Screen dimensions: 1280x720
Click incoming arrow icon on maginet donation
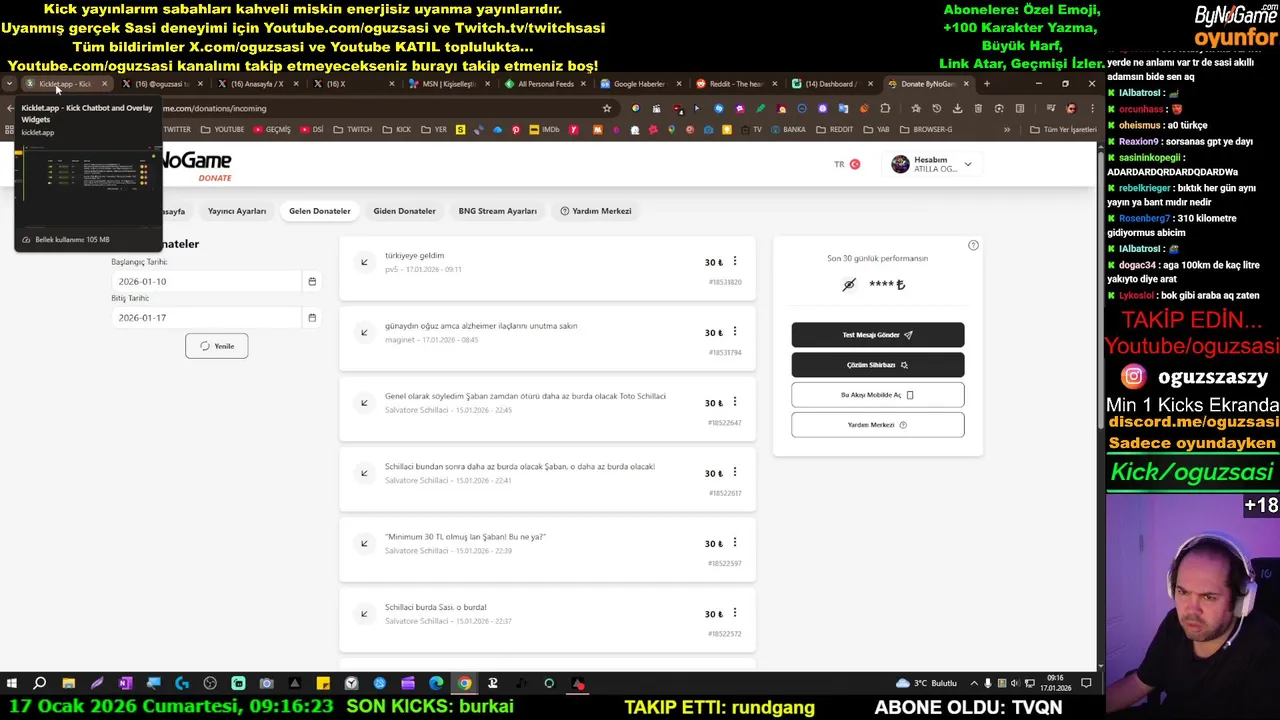point(364,332)
